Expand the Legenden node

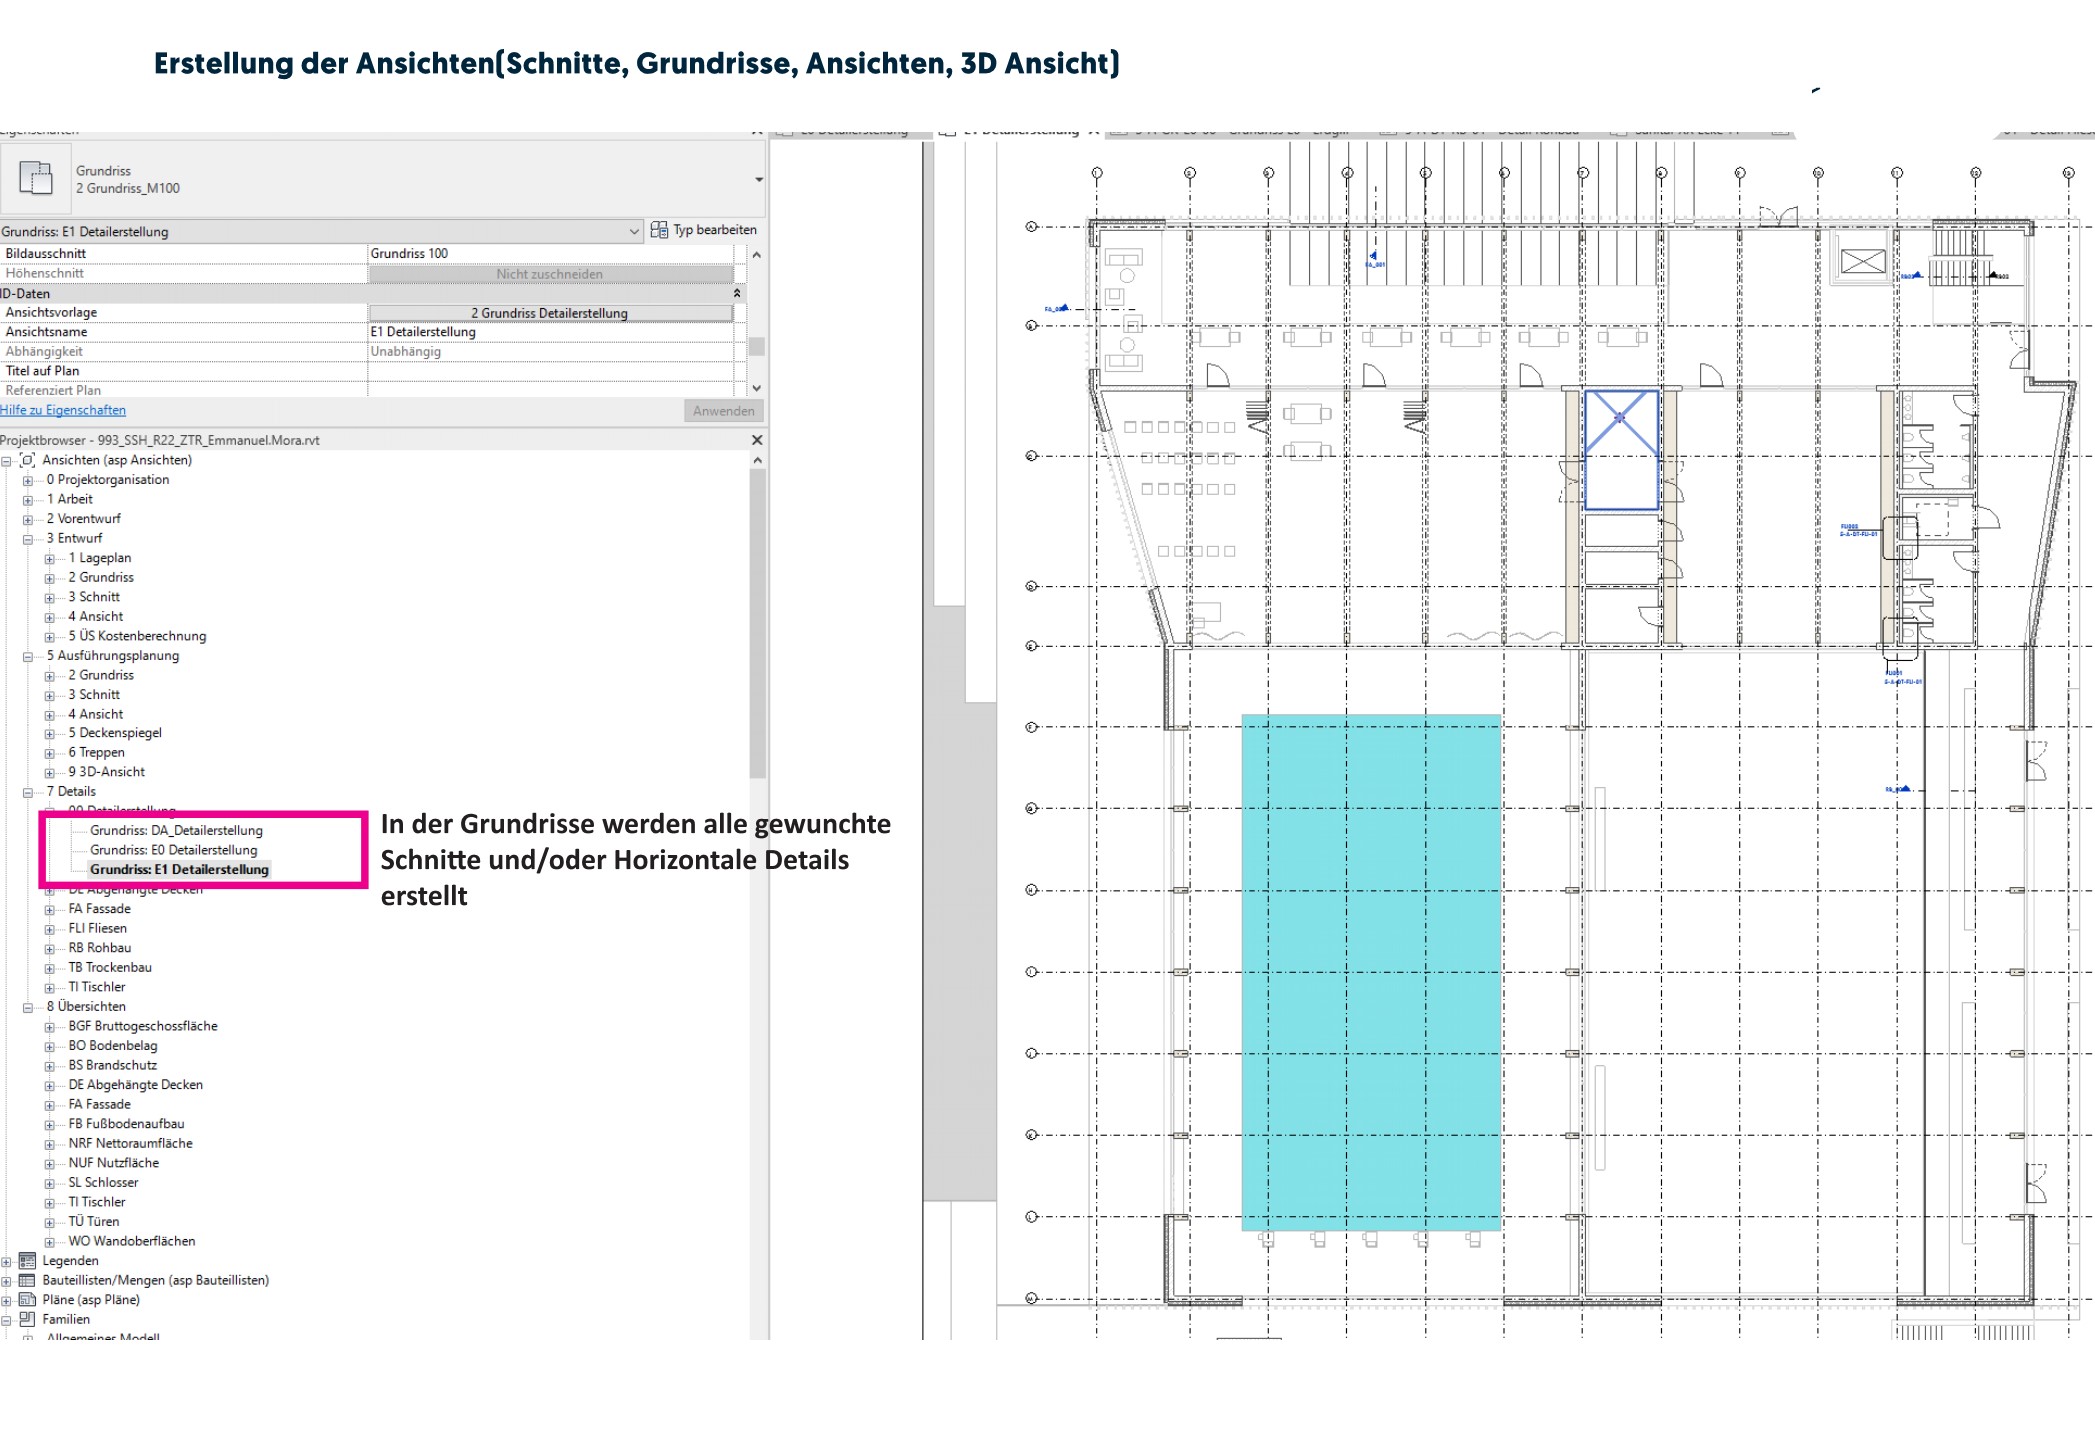(x=7, y=1262)
